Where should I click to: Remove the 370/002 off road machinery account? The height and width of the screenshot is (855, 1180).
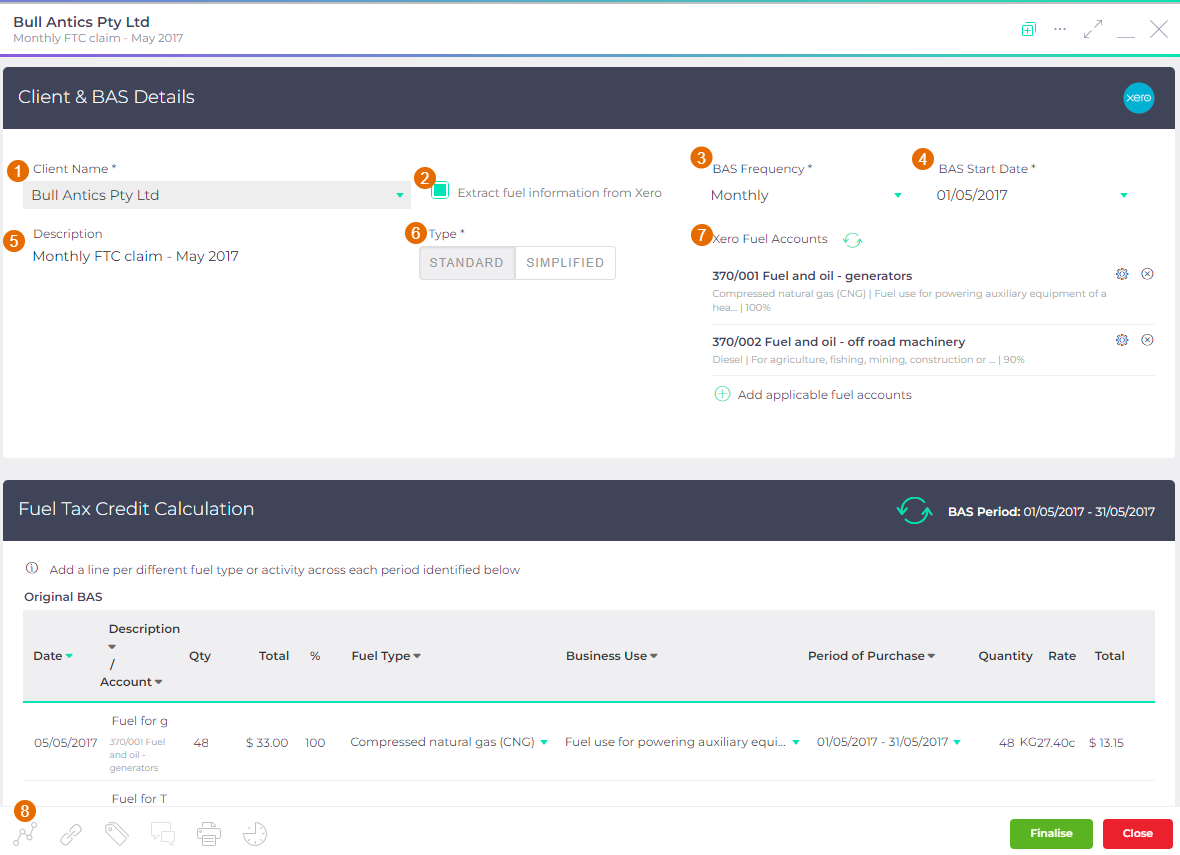[x=1147, y=340]
